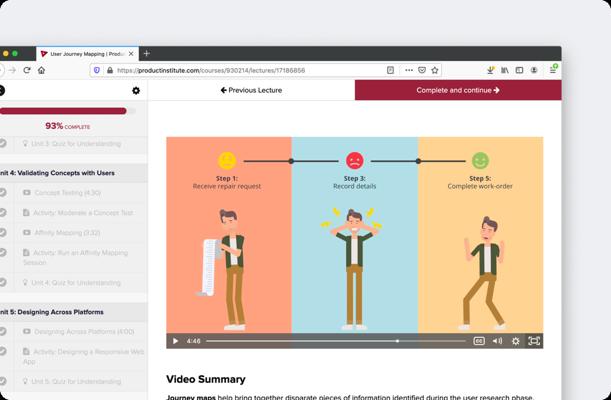Image resolution: width=611 pixels, height=400 pixels.
Task: Click the completion check beside Concept Testing
Action: coord(3,192)
